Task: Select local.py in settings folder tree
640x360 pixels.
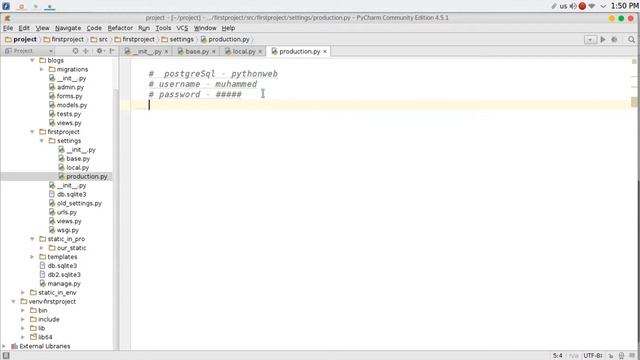Action: [73, 168]
